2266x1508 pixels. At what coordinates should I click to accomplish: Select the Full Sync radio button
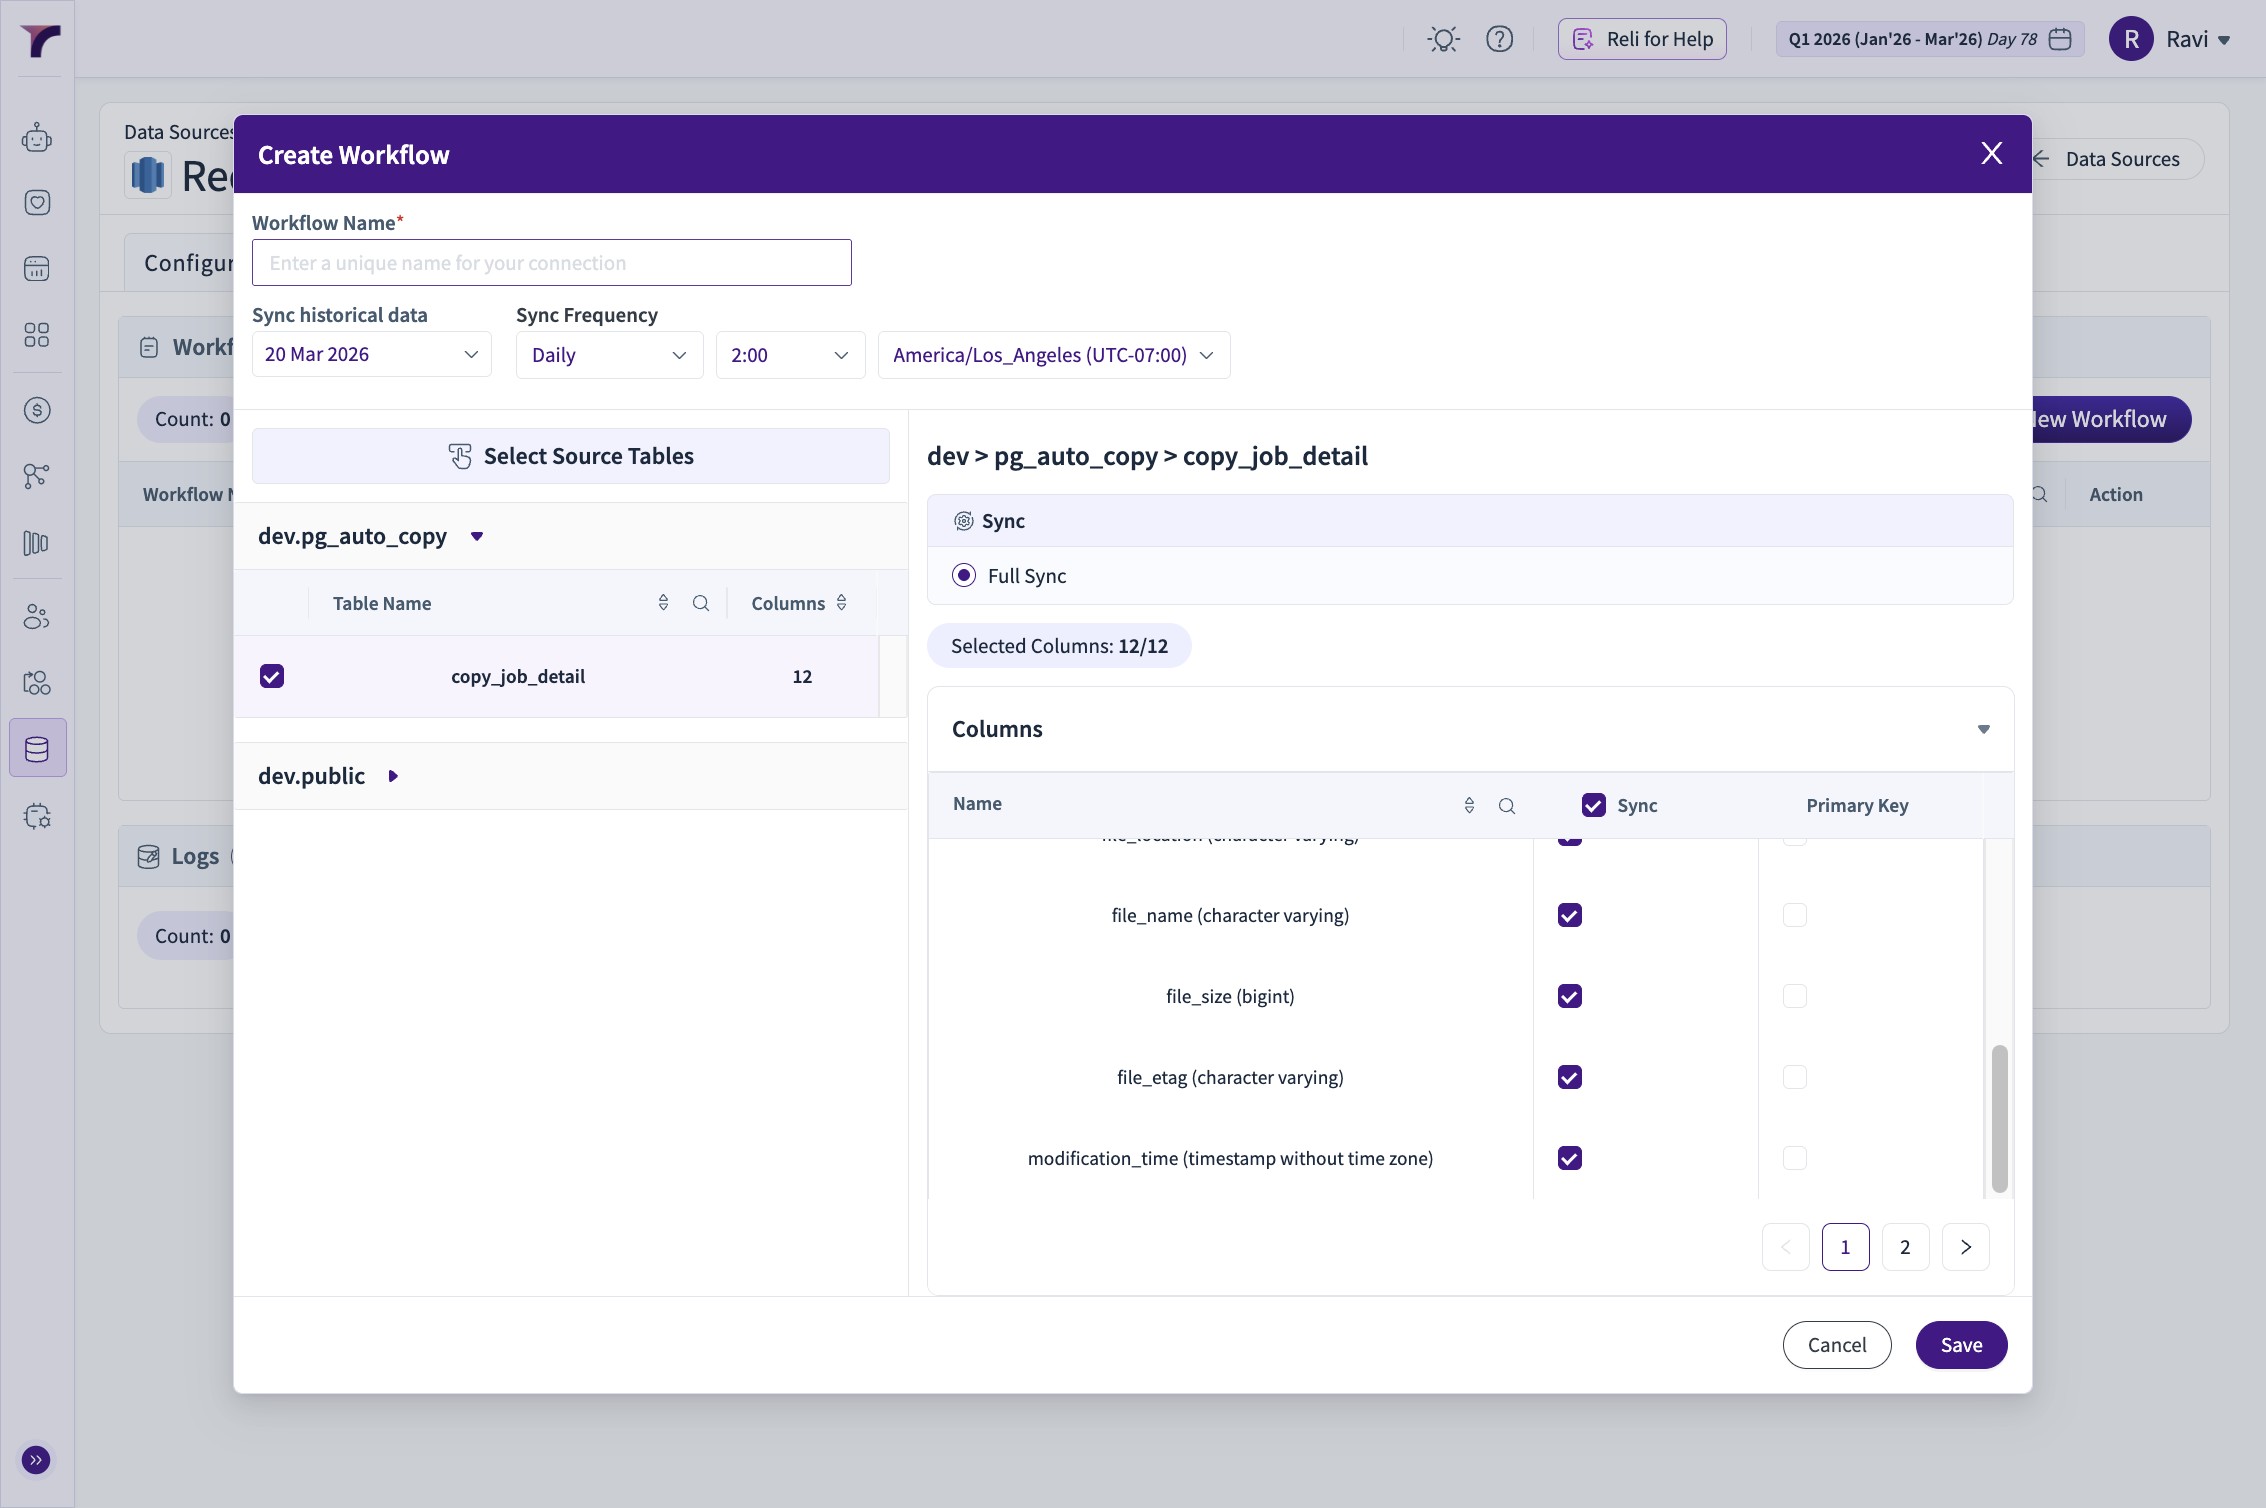point(964,575)
